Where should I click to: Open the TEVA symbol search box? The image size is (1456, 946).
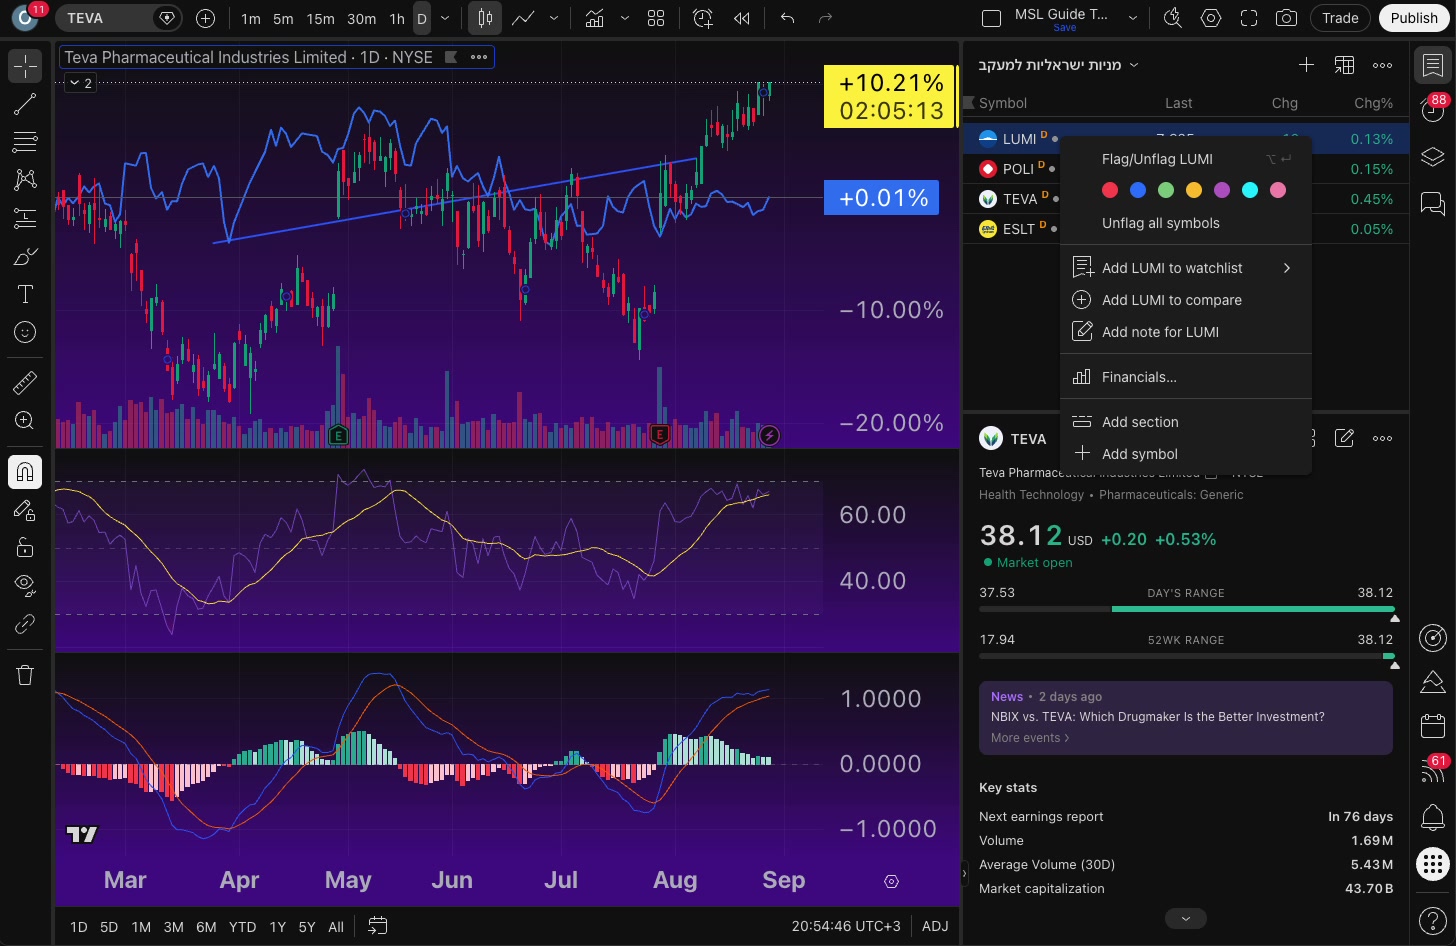(120, 18)
